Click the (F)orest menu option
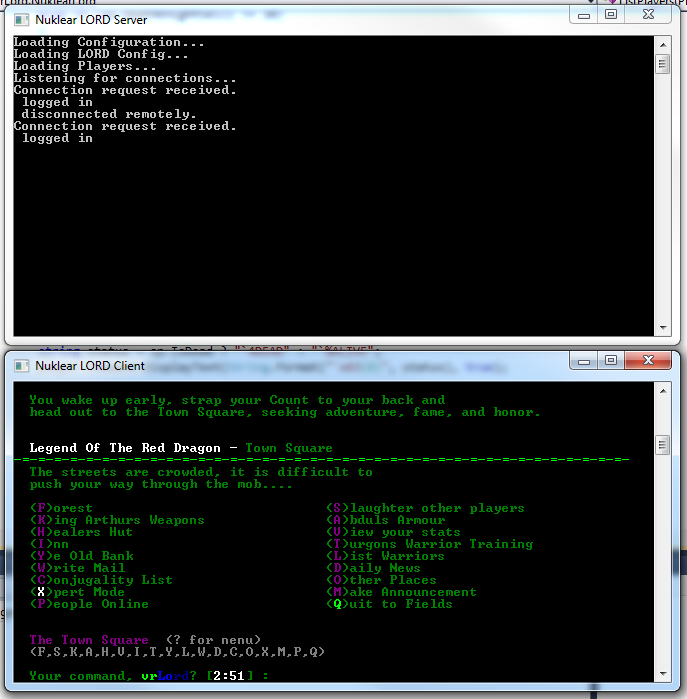 point(61,508)
